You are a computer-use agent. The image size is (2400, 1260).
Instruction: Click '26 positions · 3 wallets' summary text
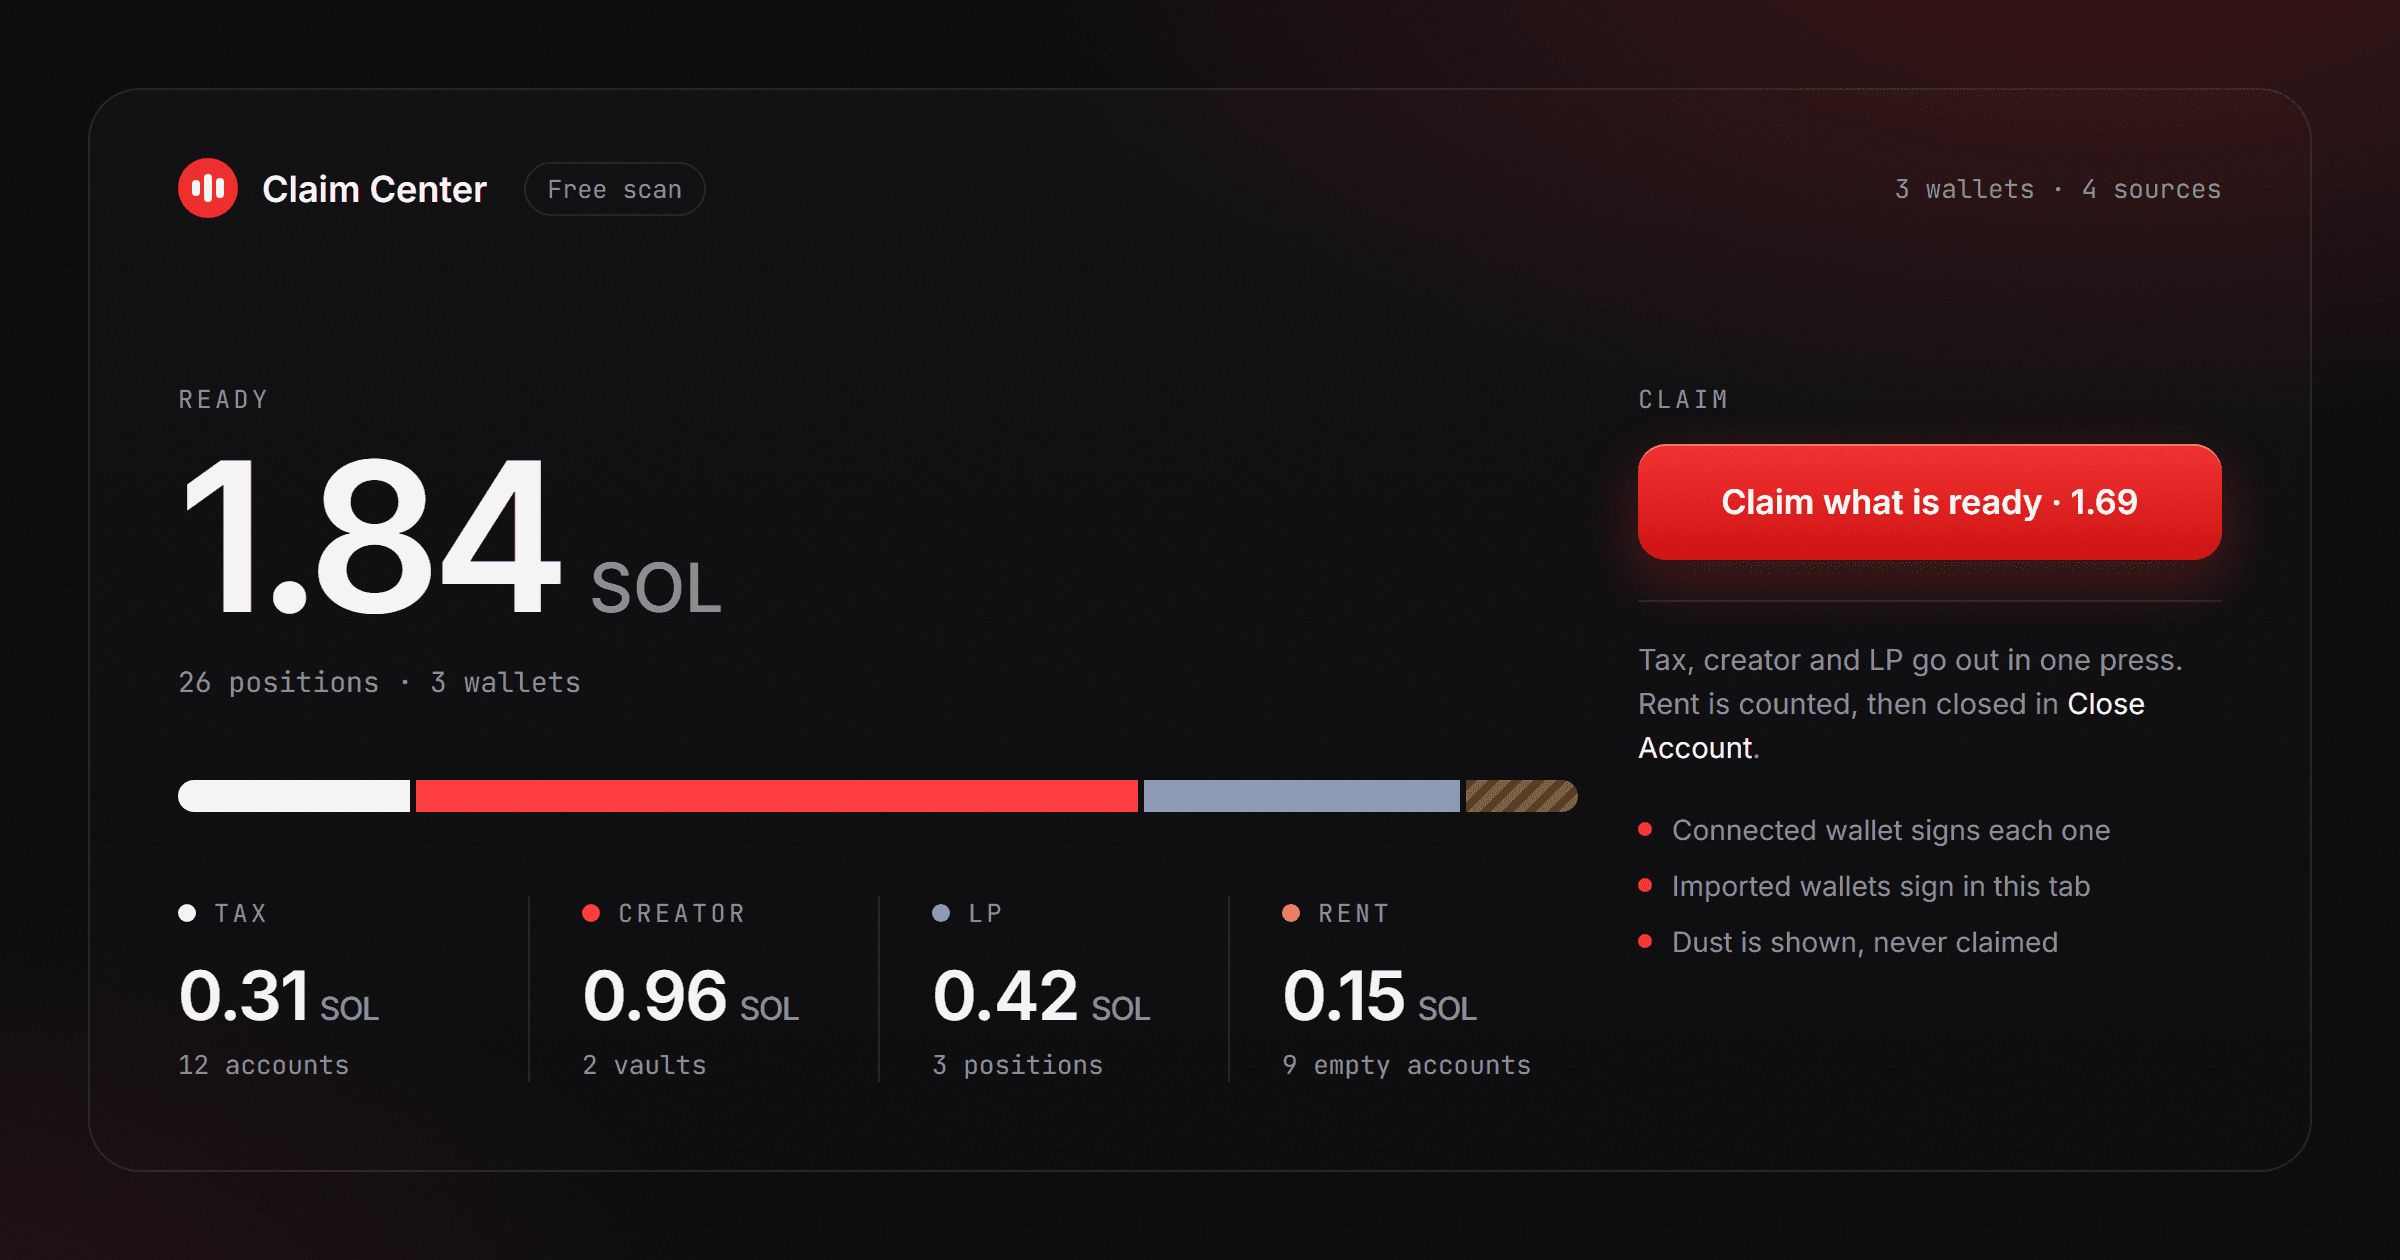tap(379, 682)
